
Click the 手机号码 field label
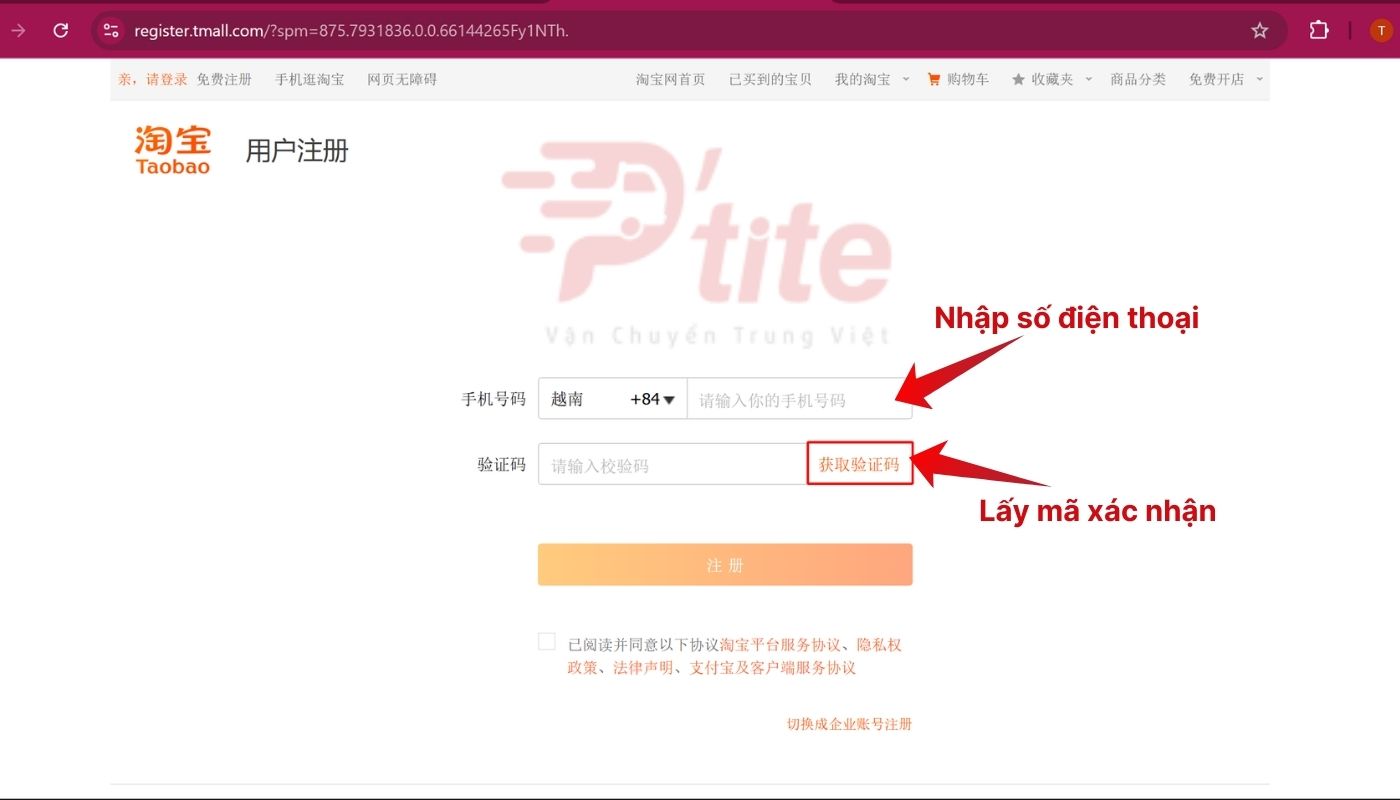pyautogui.click(x=493, y=399)
